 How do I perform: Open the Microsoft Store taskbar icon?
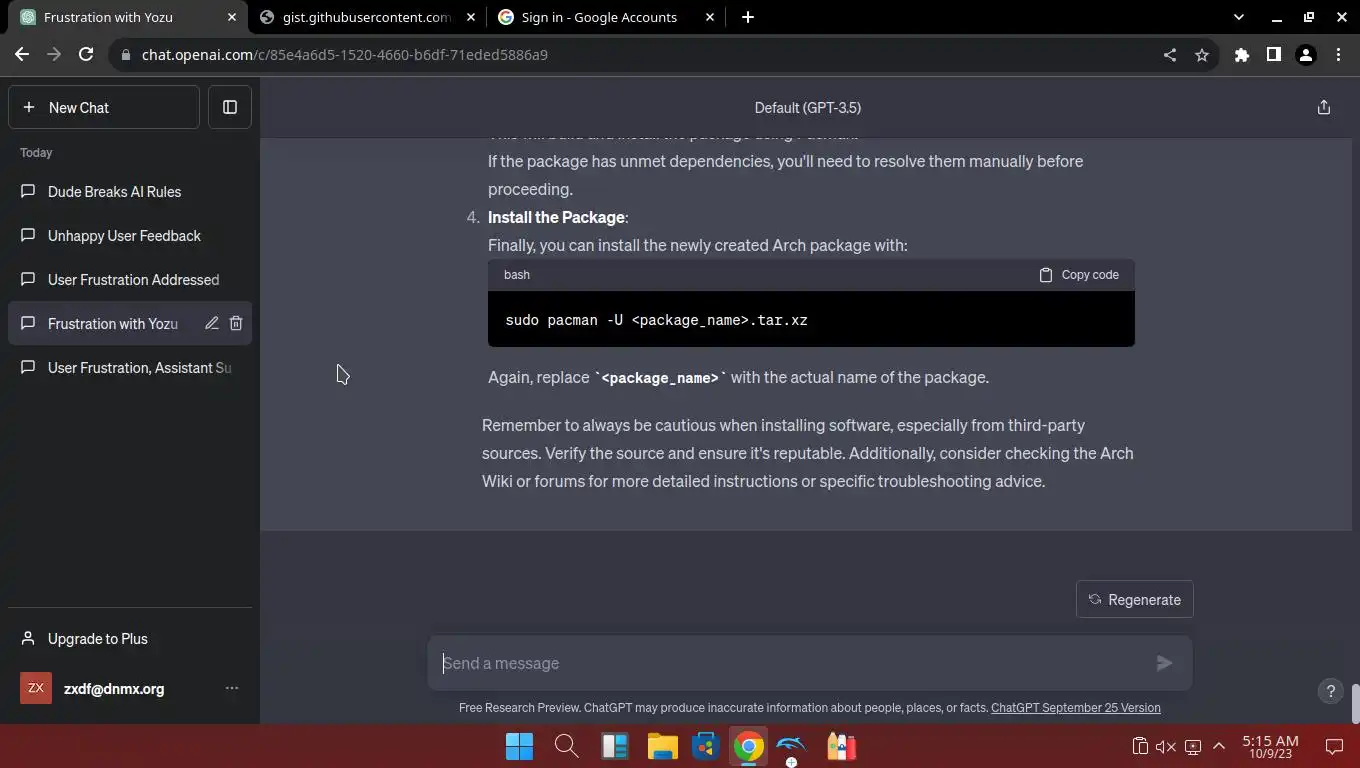(x=706, y=747)
